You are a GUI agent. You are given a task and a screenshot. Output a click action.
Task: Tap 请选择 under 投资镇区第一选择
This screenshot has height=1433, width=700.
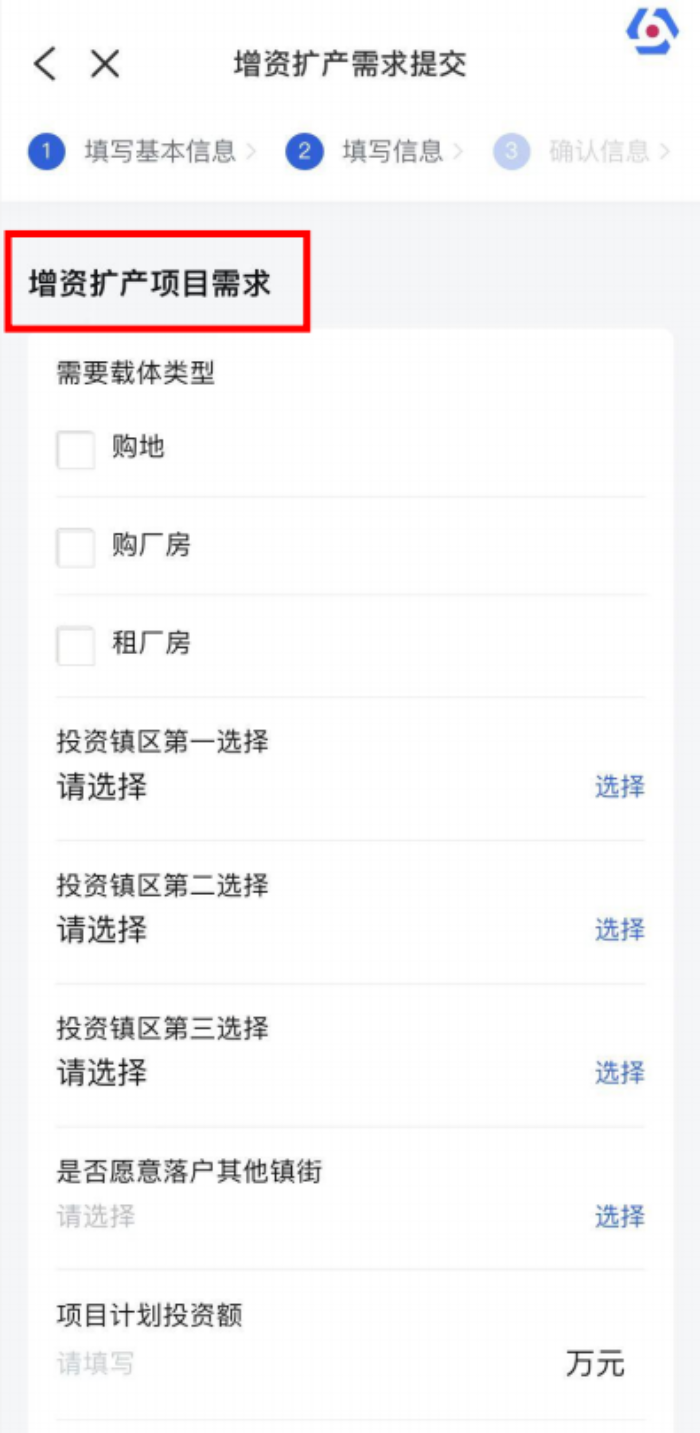(x=102, y=787)
